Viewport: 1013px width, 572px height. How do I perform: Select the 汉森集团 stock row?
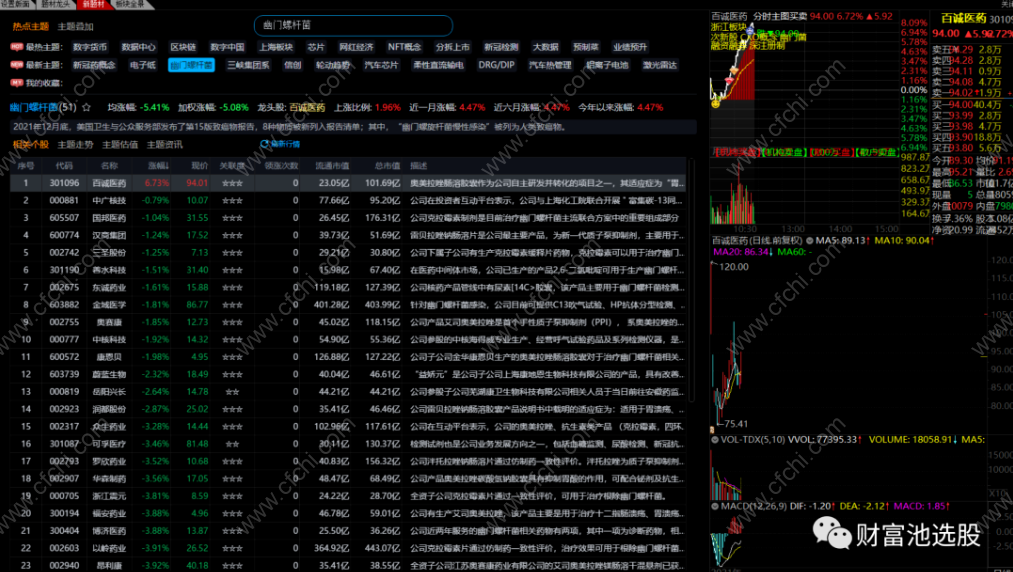coord(348,235)
